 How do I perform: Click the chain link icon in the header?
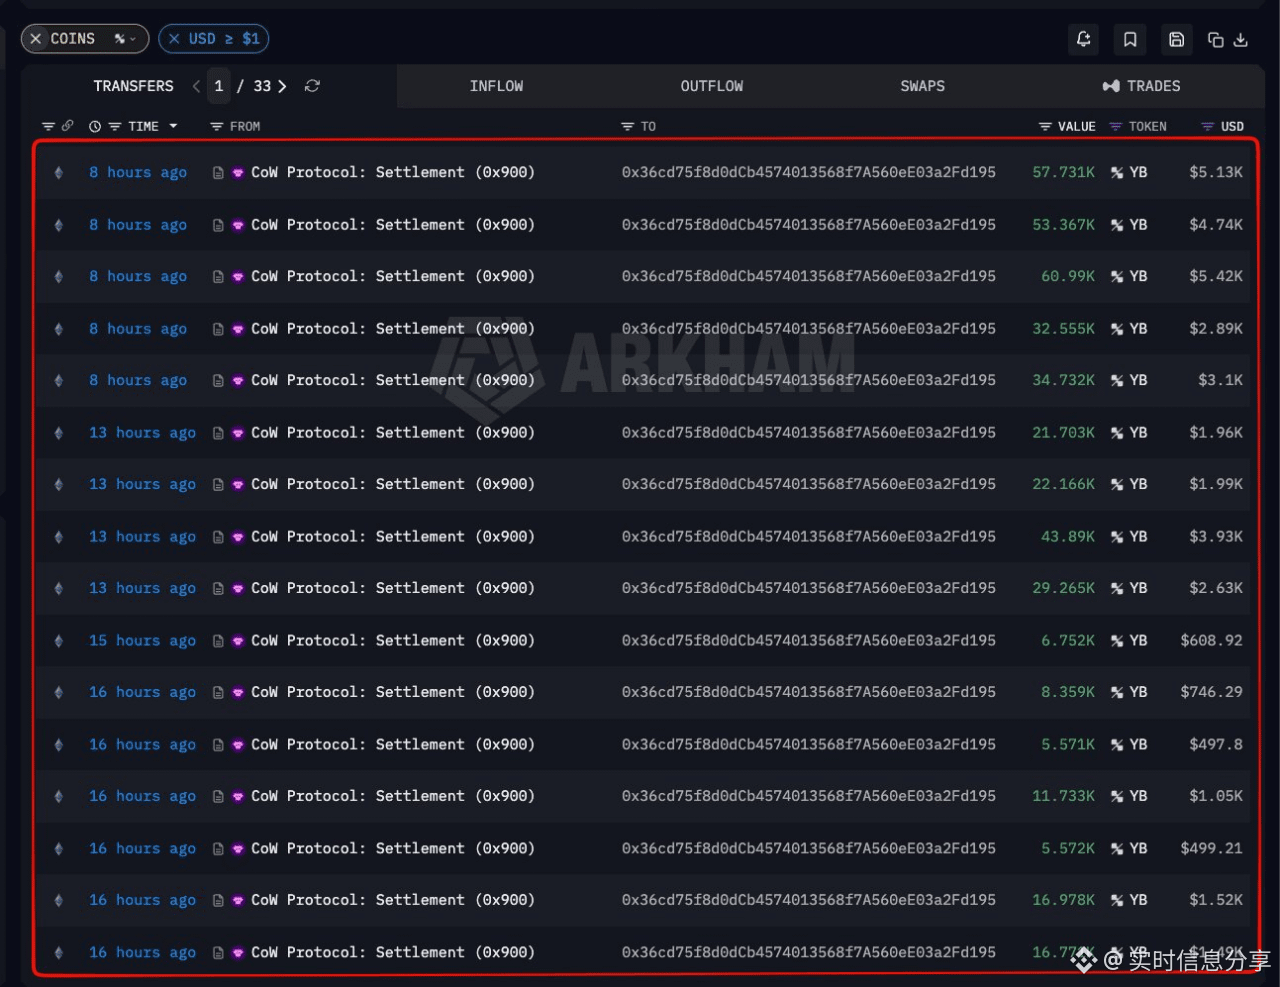tap(67, 126)
